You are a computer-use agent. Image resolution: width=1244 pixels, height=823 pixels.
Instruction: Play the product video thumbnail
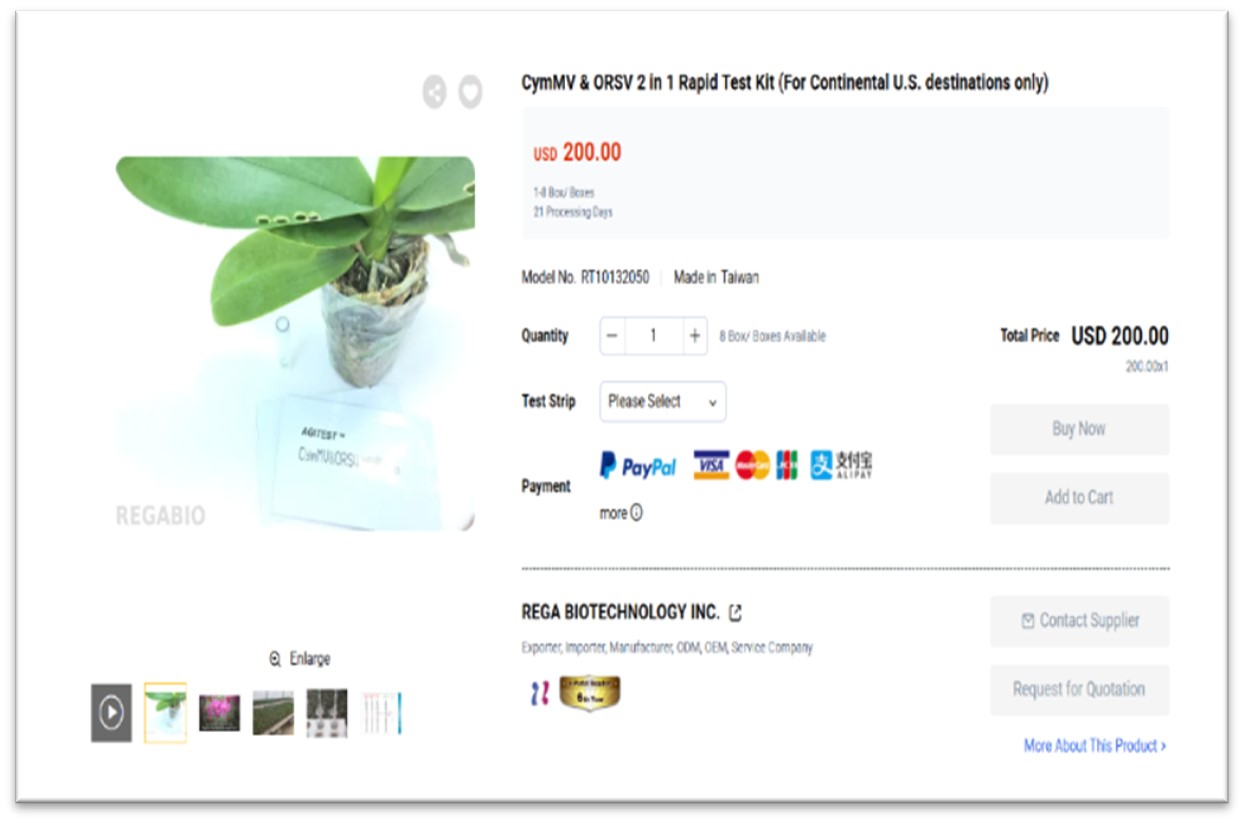111,713
